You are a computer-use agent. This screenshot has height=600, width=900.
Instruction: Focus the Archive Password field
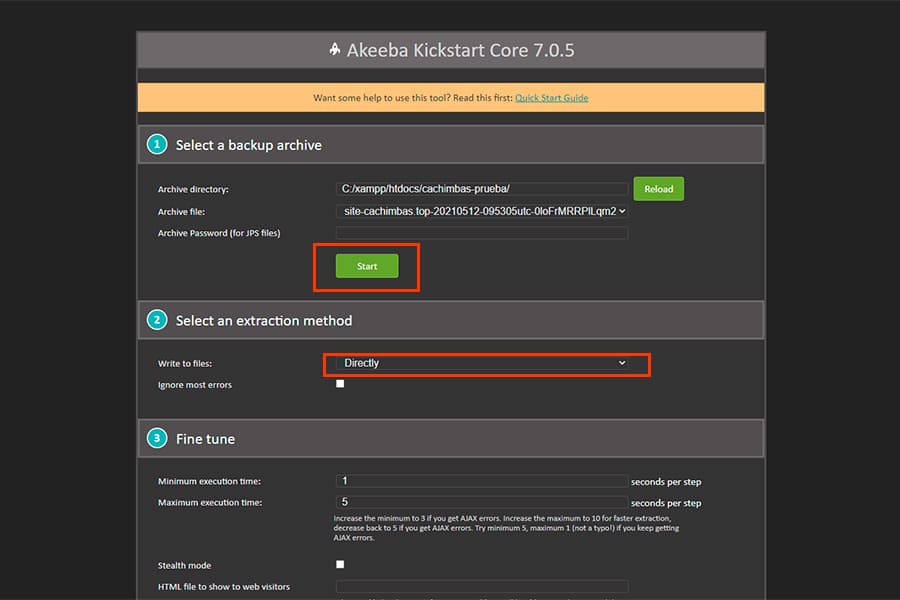[482, 233]
